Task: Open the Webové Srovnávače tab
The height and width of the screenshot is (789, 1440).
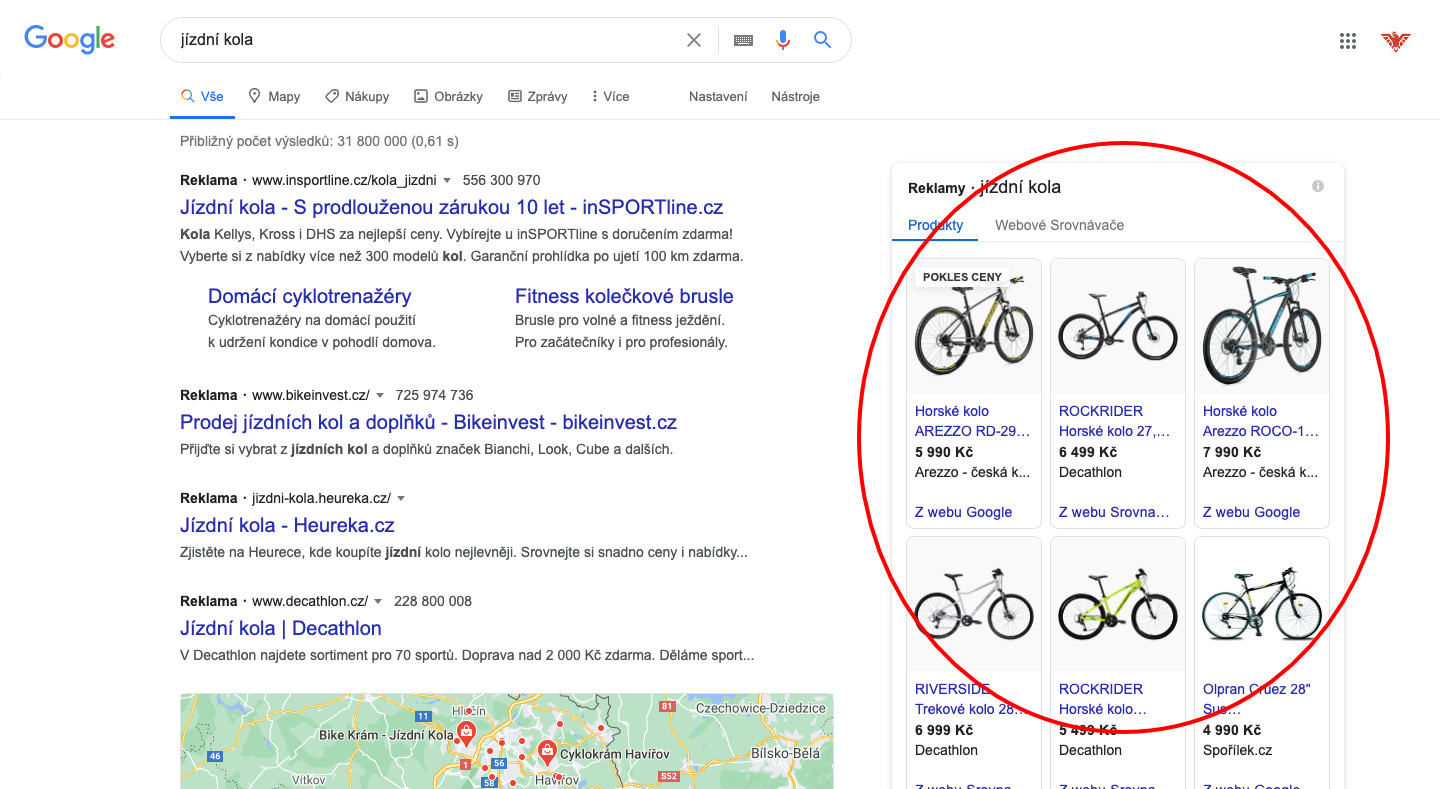Action: 1059,225
